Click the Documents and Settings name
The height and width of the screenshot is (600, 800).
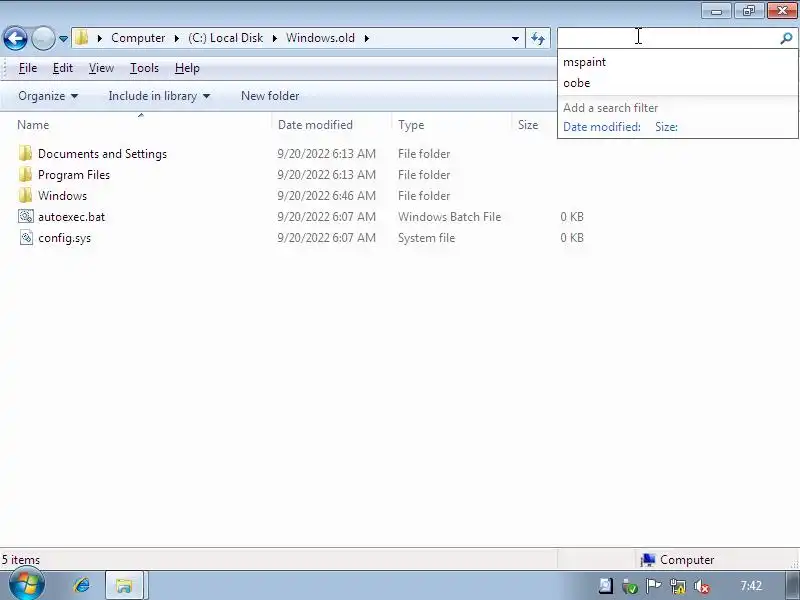(x=102, y=154)
